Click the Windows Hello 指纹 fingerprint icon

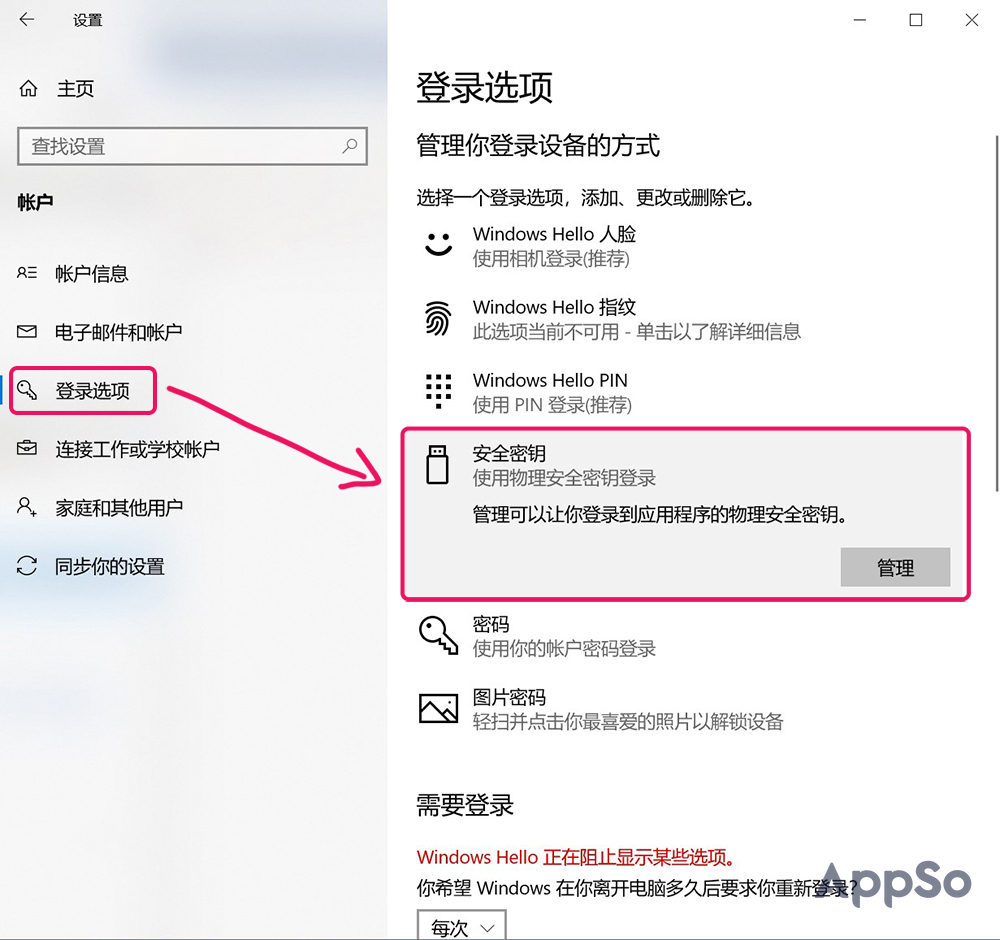(438, 318)
